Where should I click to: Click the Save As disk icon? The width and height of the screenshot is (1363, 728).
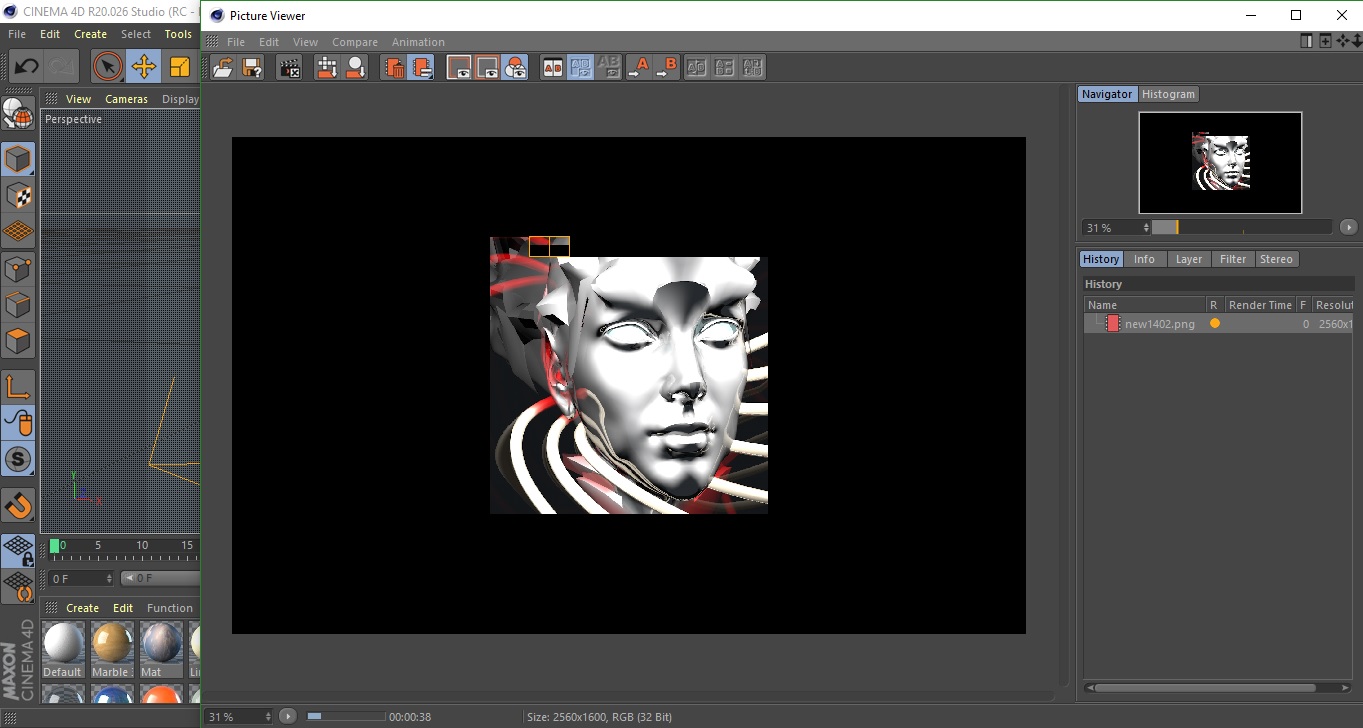pos(252,67)
